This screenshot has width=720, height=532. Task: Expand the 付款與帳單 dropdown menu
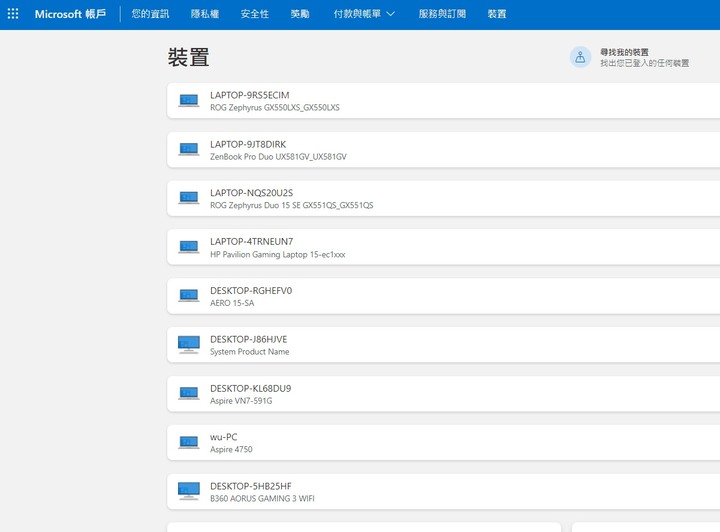pyautogui.click(x=364, y=14)
